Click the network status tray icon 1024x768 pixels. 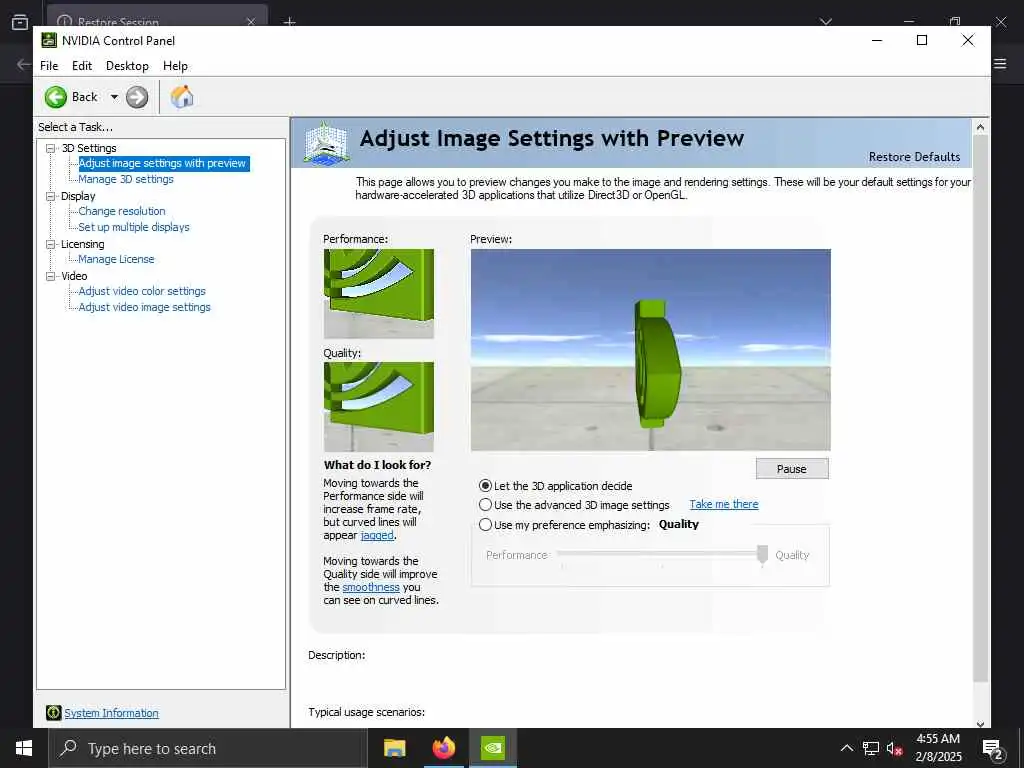point(871,748)
